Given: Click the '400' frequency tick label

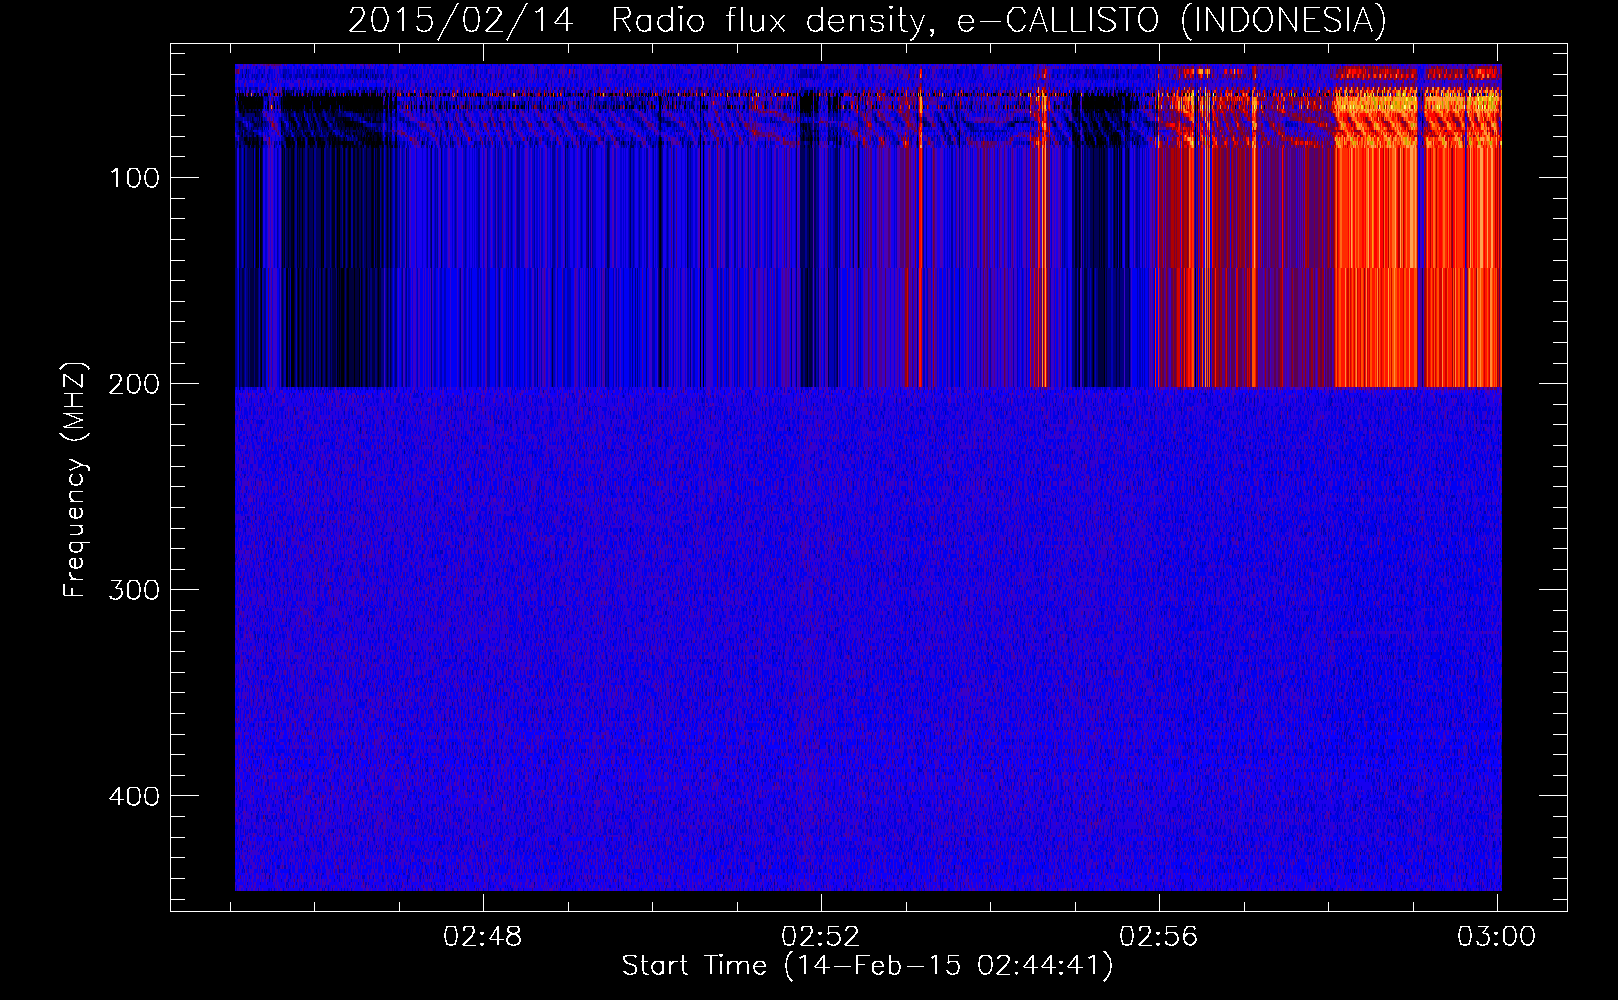Looking at the screenshot, I should tap(135, 796).
